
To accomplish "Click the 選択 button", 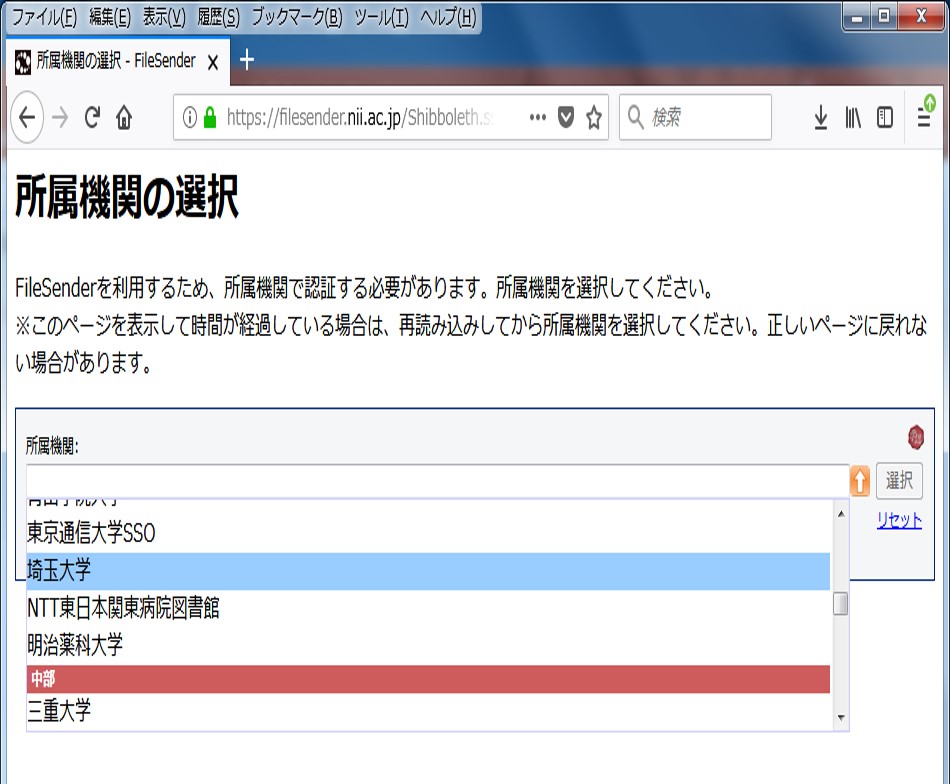I will point(899,480).
